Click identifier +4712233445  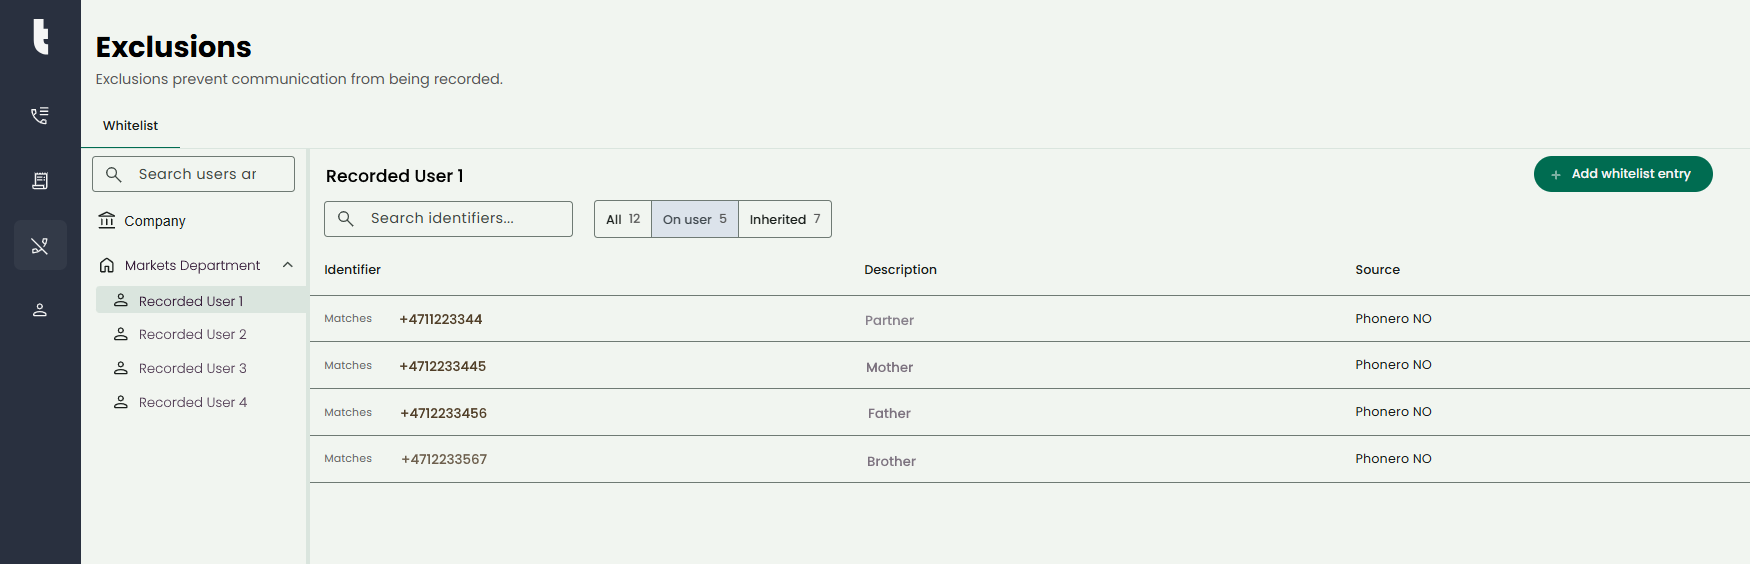[443, 366]
